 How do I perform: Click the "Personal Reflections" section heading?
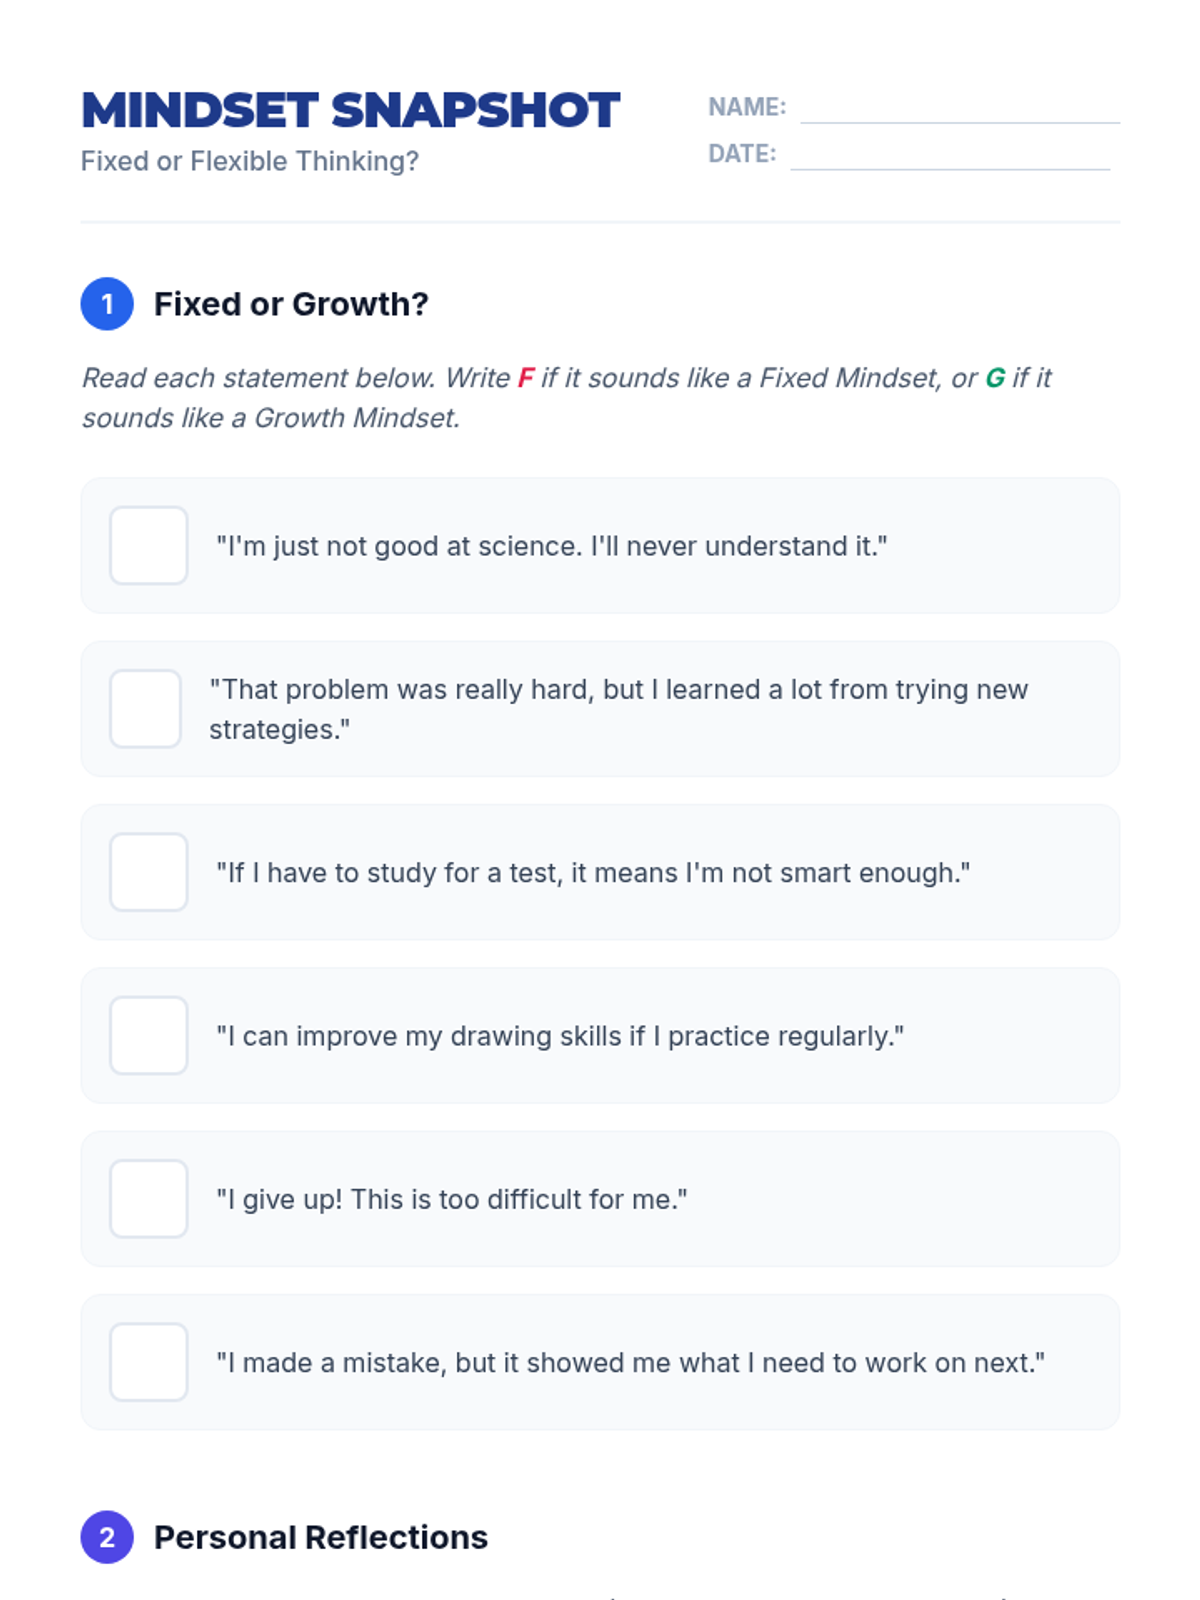coord(321,1537)
